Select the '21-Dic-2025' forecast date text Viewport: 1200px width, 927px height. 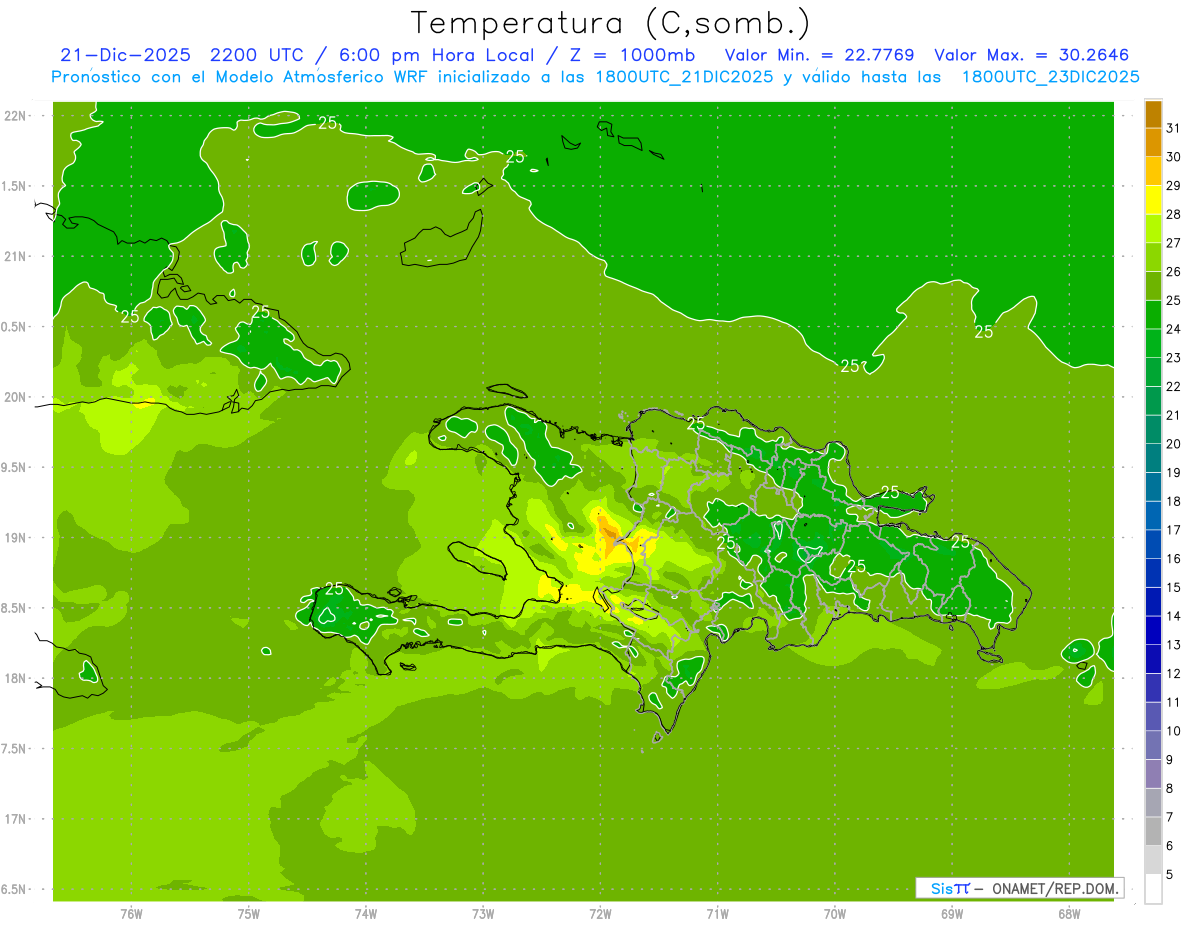tap(125, 55)
